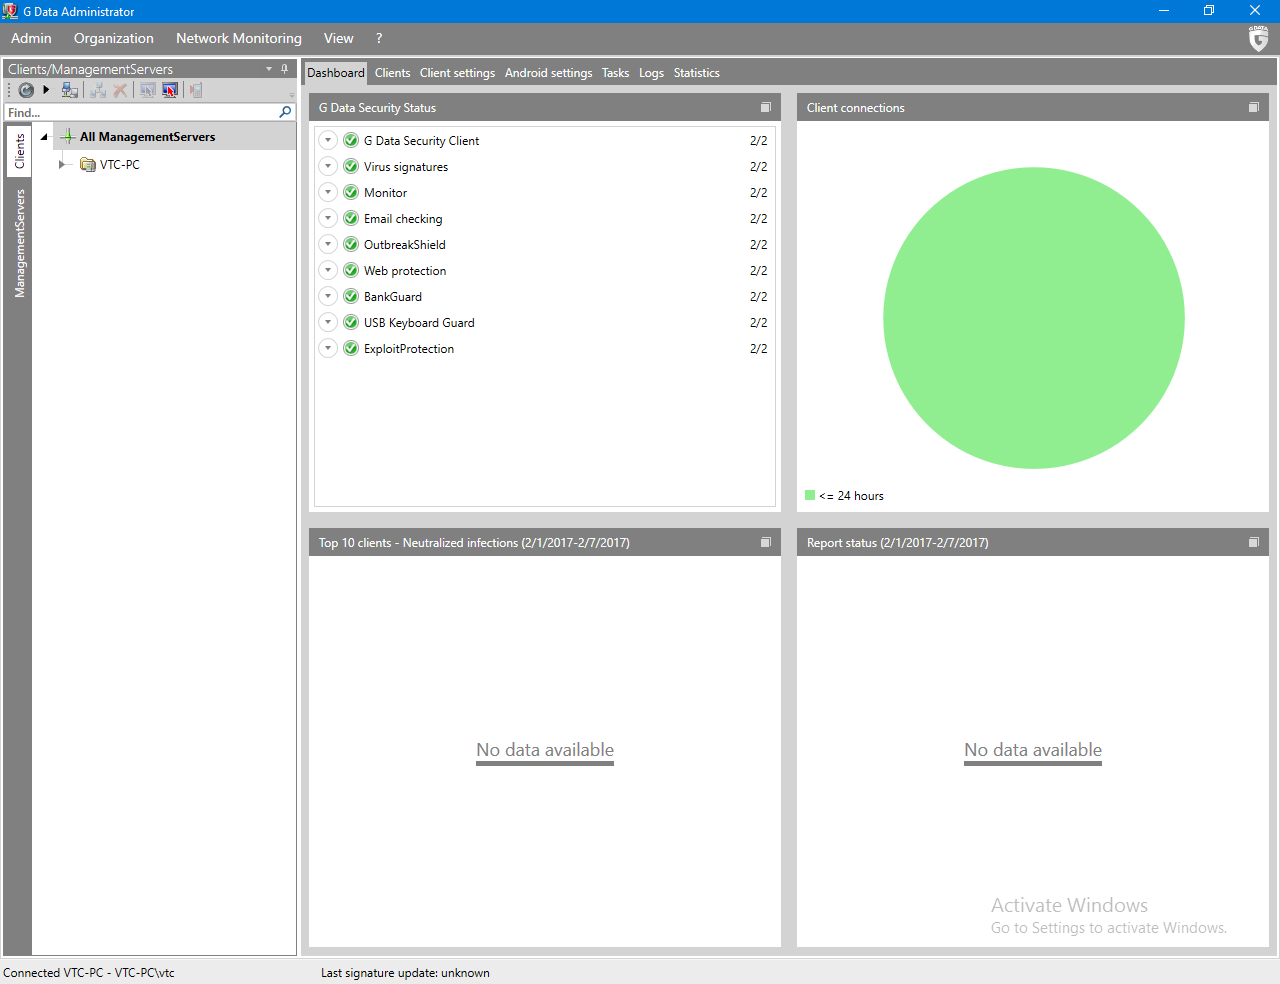Click the VTC-PC server folder icon
This screenshot has height=984, width=1280.
pos(88,165)
